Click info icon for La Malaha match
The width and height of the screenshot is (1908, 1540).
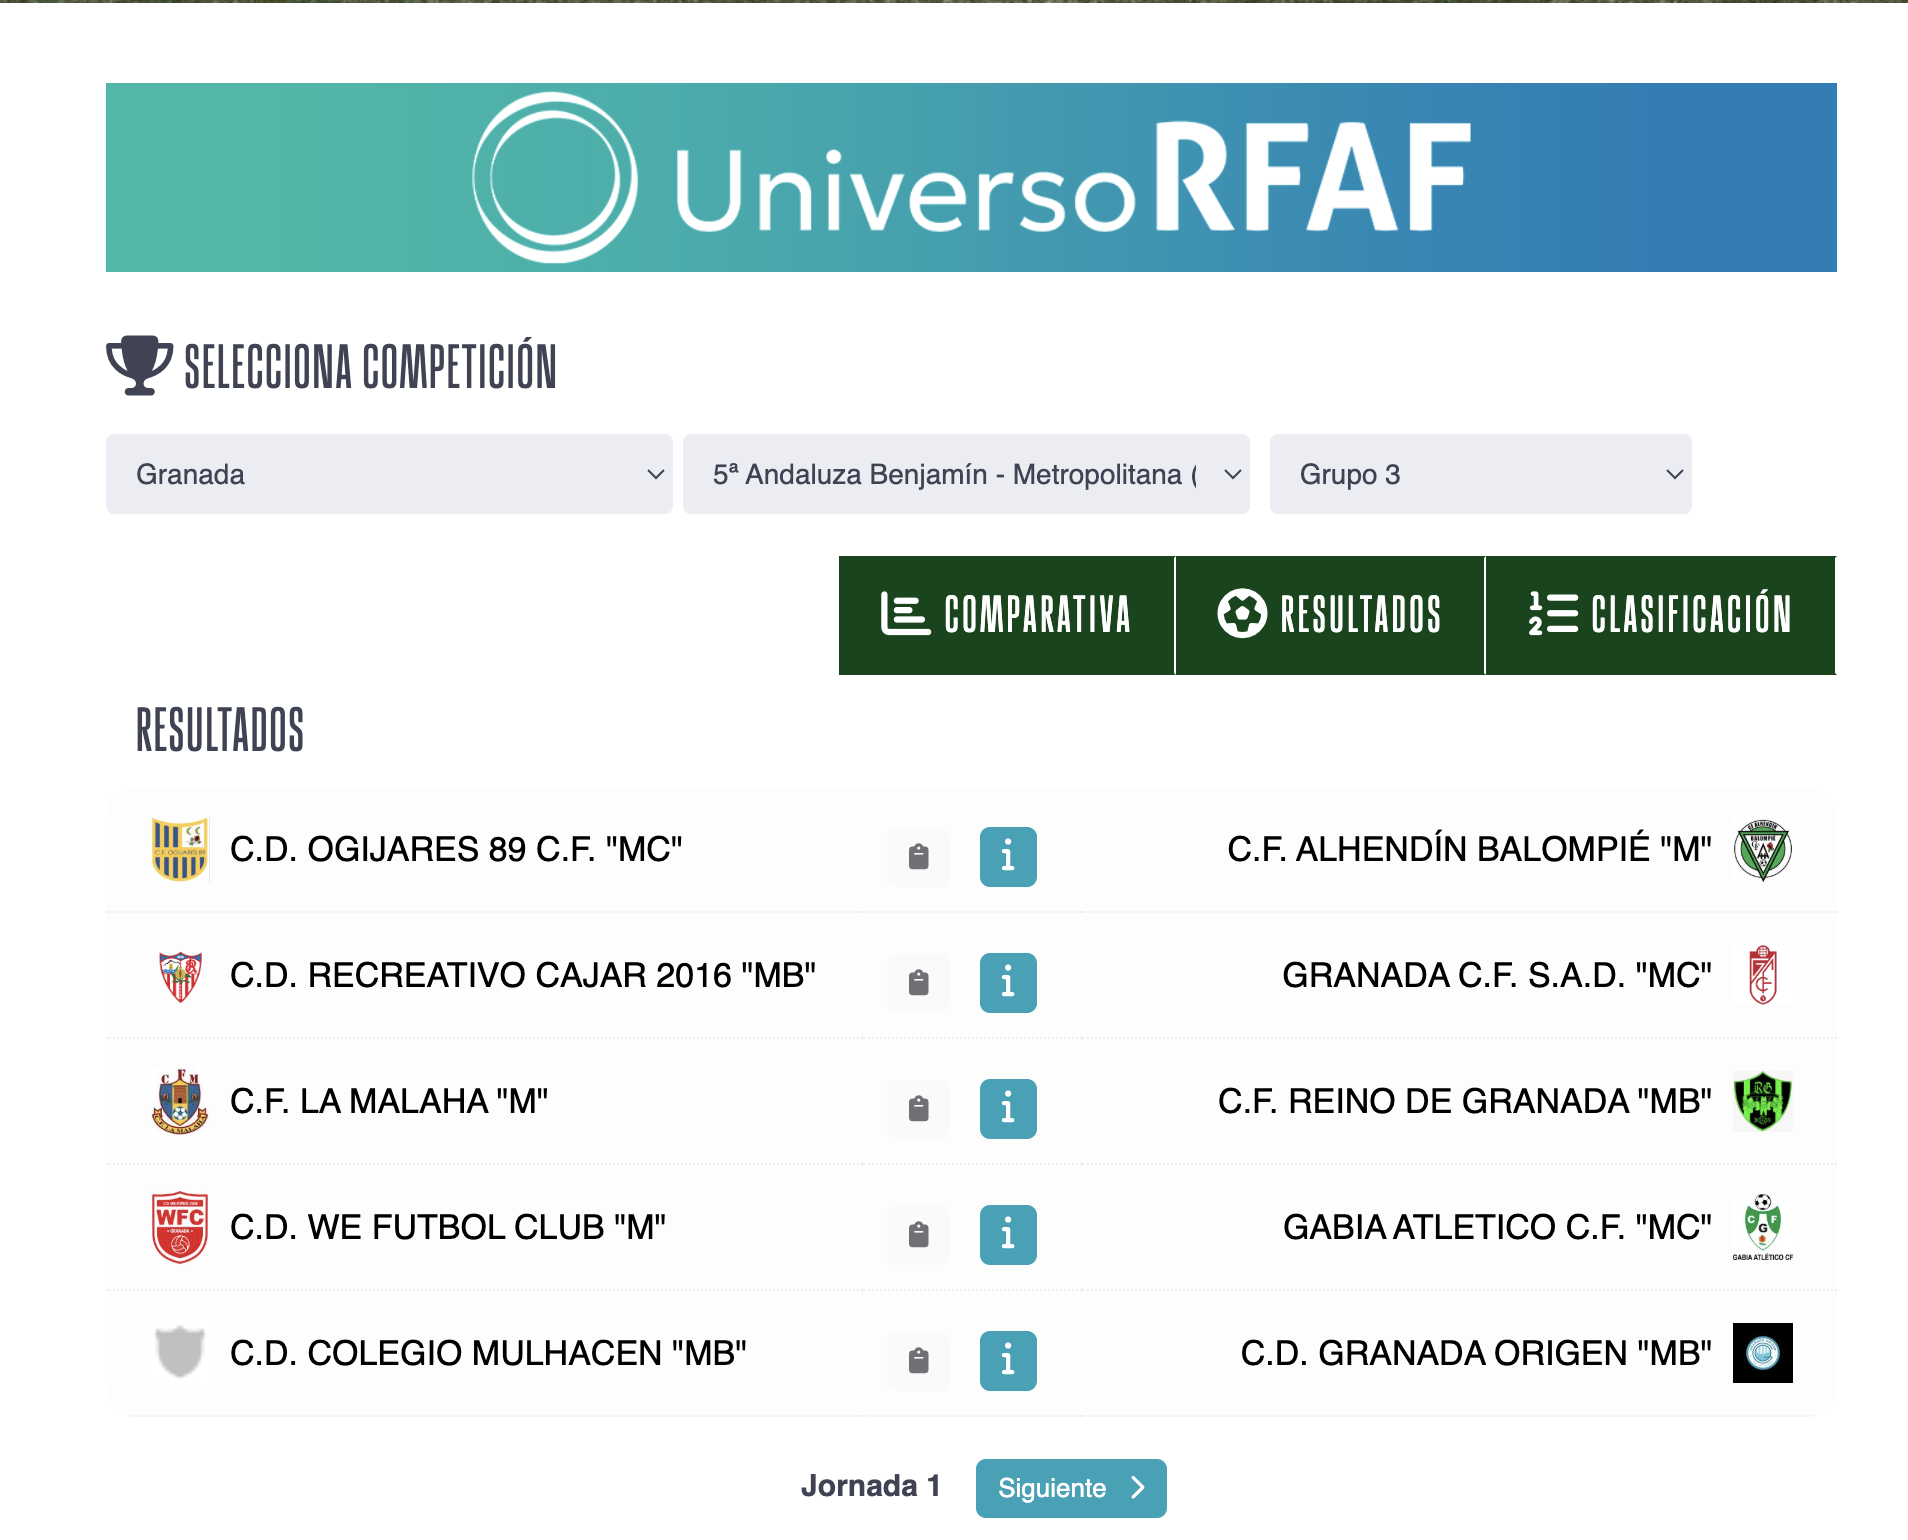(x=1007, y=1108)
